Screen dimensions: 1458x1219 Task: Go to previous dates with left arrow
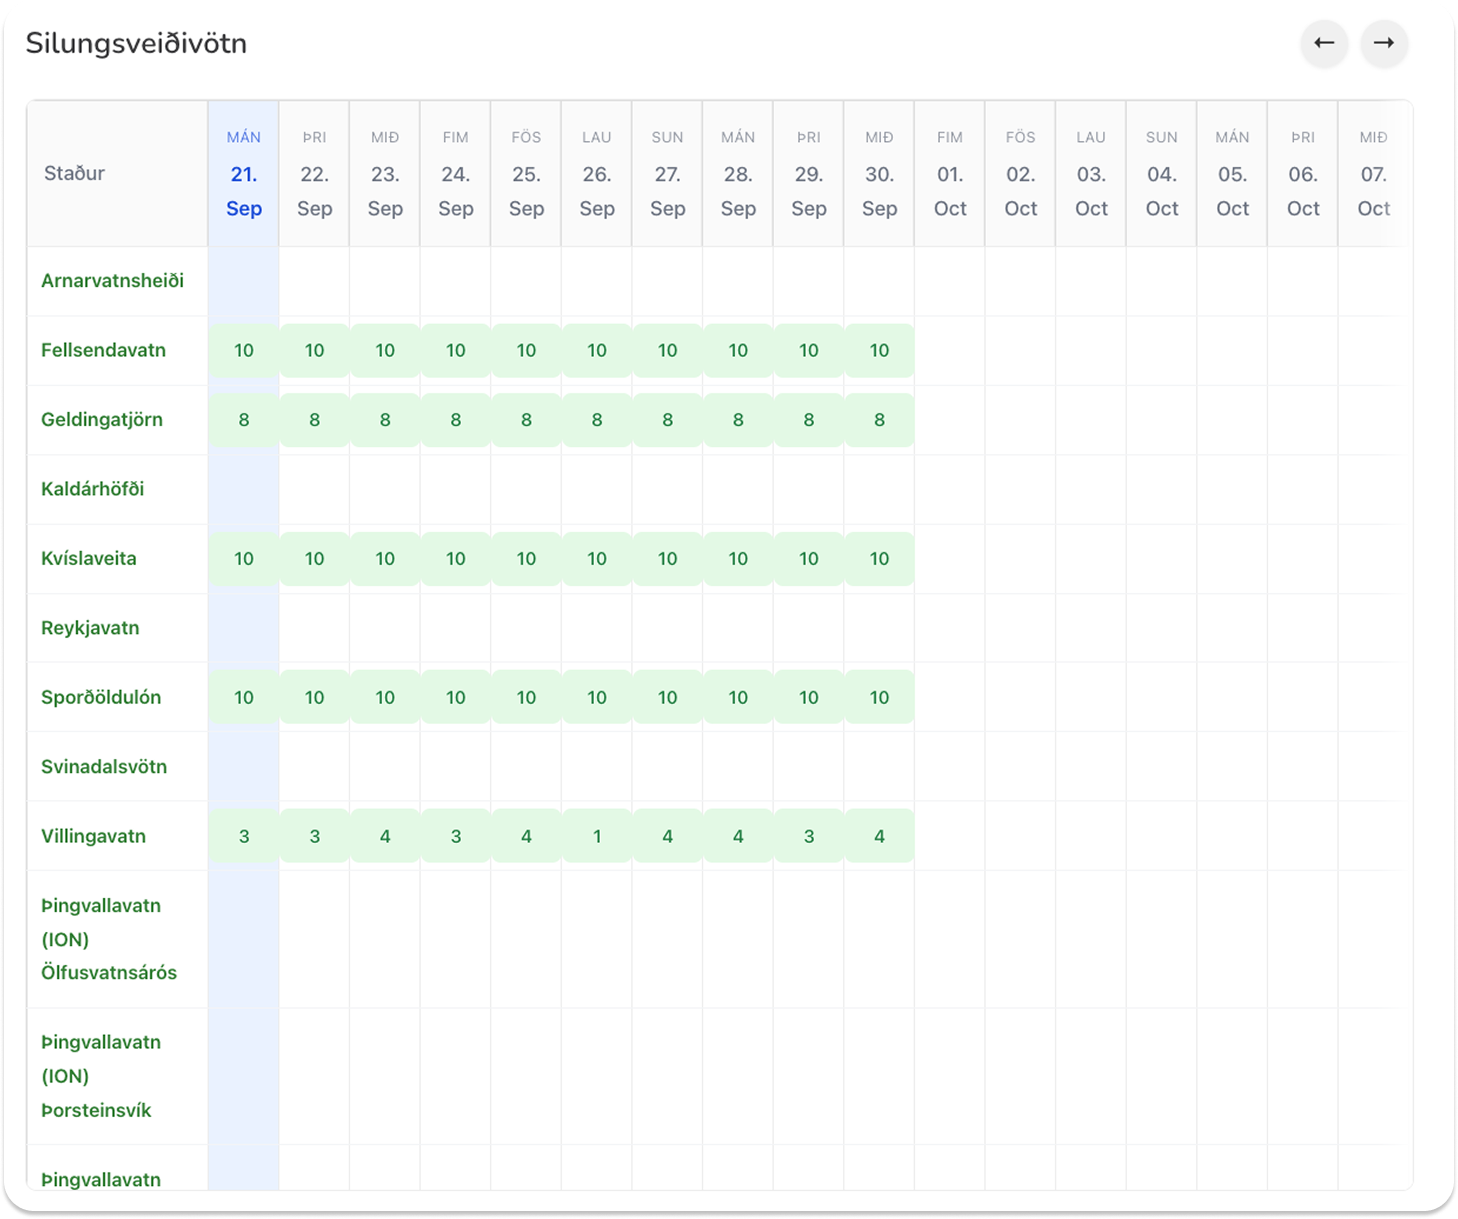tap(1324, 43)
